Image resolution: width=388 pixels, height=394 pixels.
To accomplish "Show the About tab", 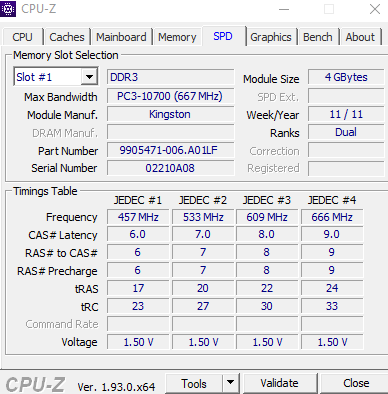I will coord(360,37).
